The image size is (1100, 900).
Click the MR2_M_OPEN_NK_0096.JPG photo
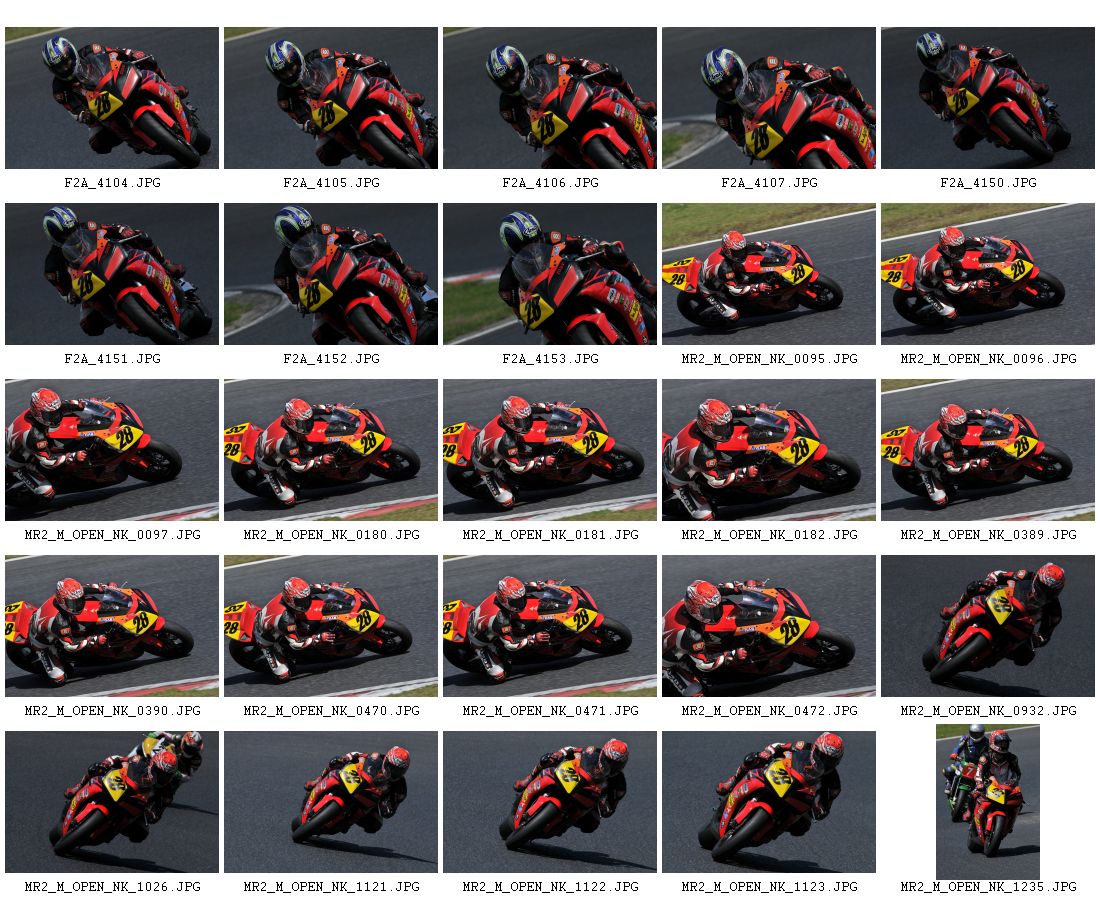[x=988, y=274]
